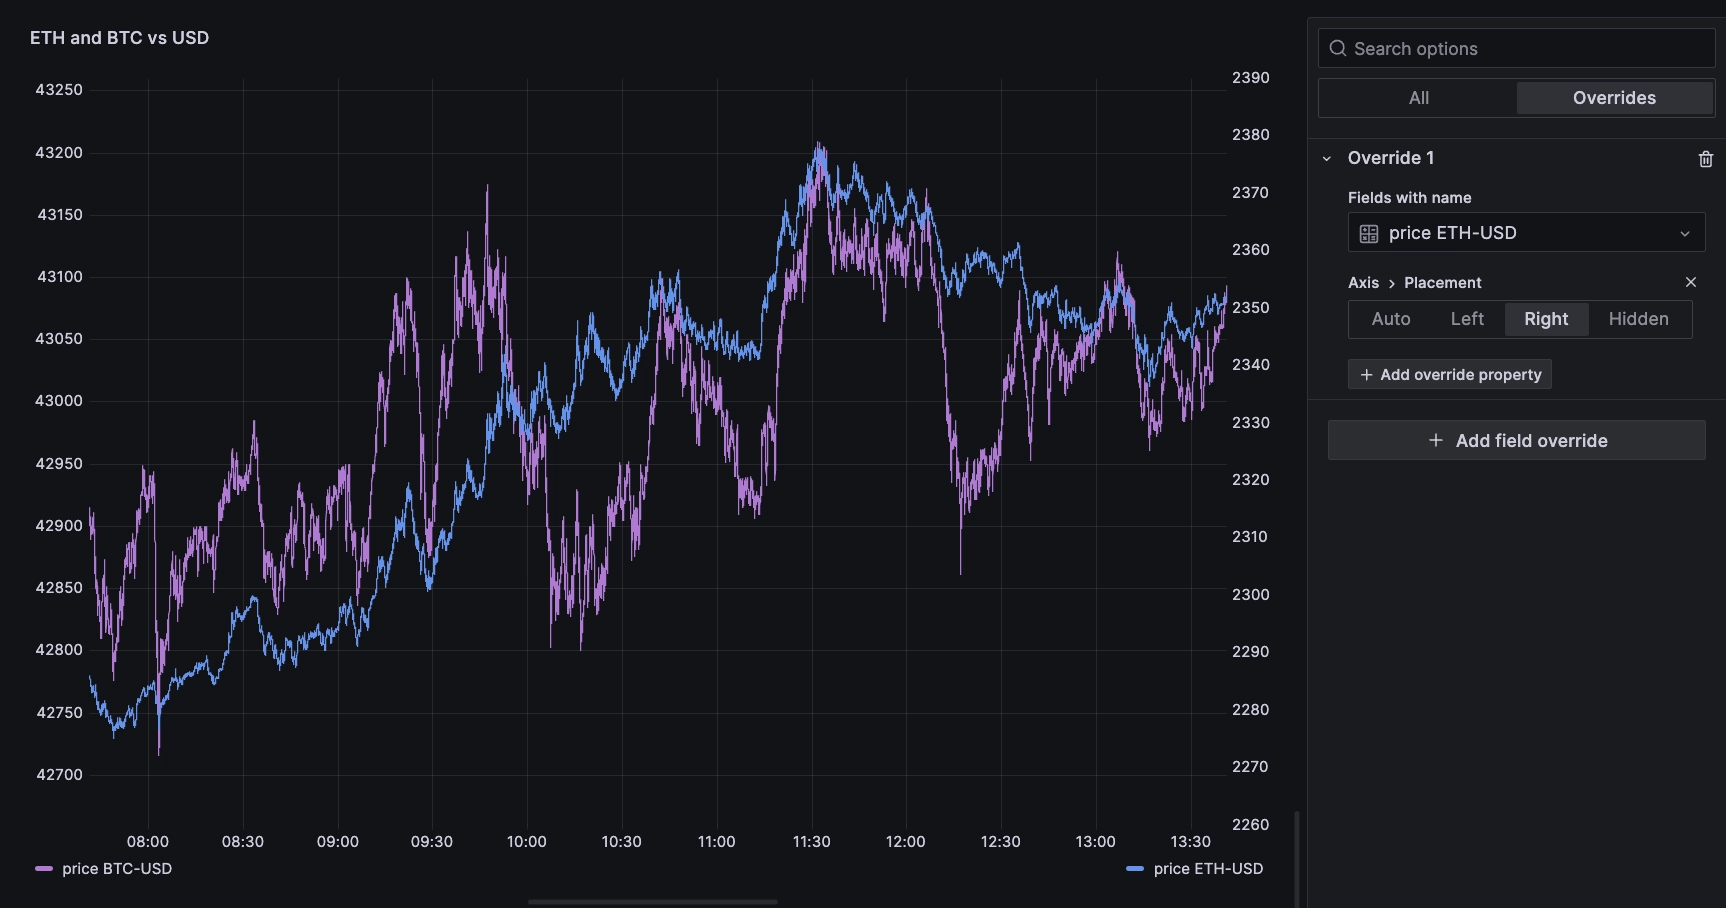The width and height of the screenshot is (1726, 908).
Task: Click the 2390 right axis label
Action: [x=1251, y=78]
